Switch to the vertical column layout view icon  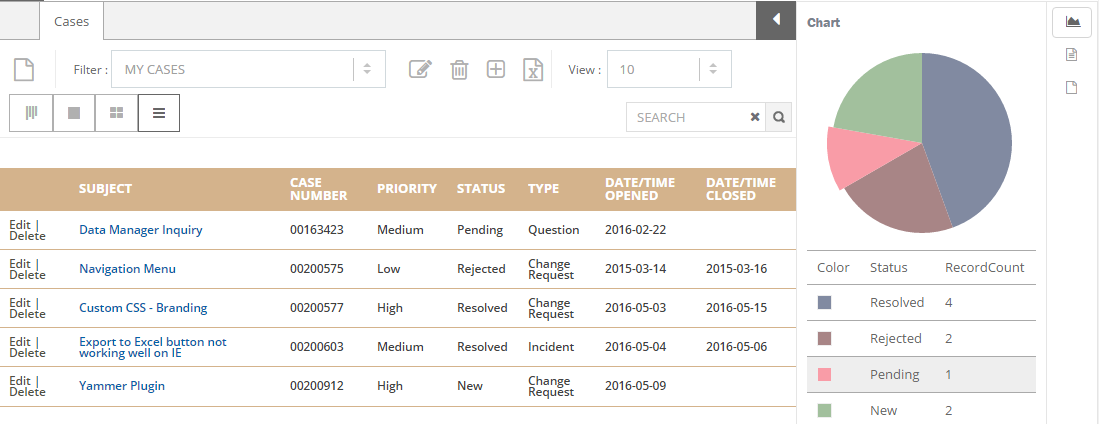tap(32, 113)
